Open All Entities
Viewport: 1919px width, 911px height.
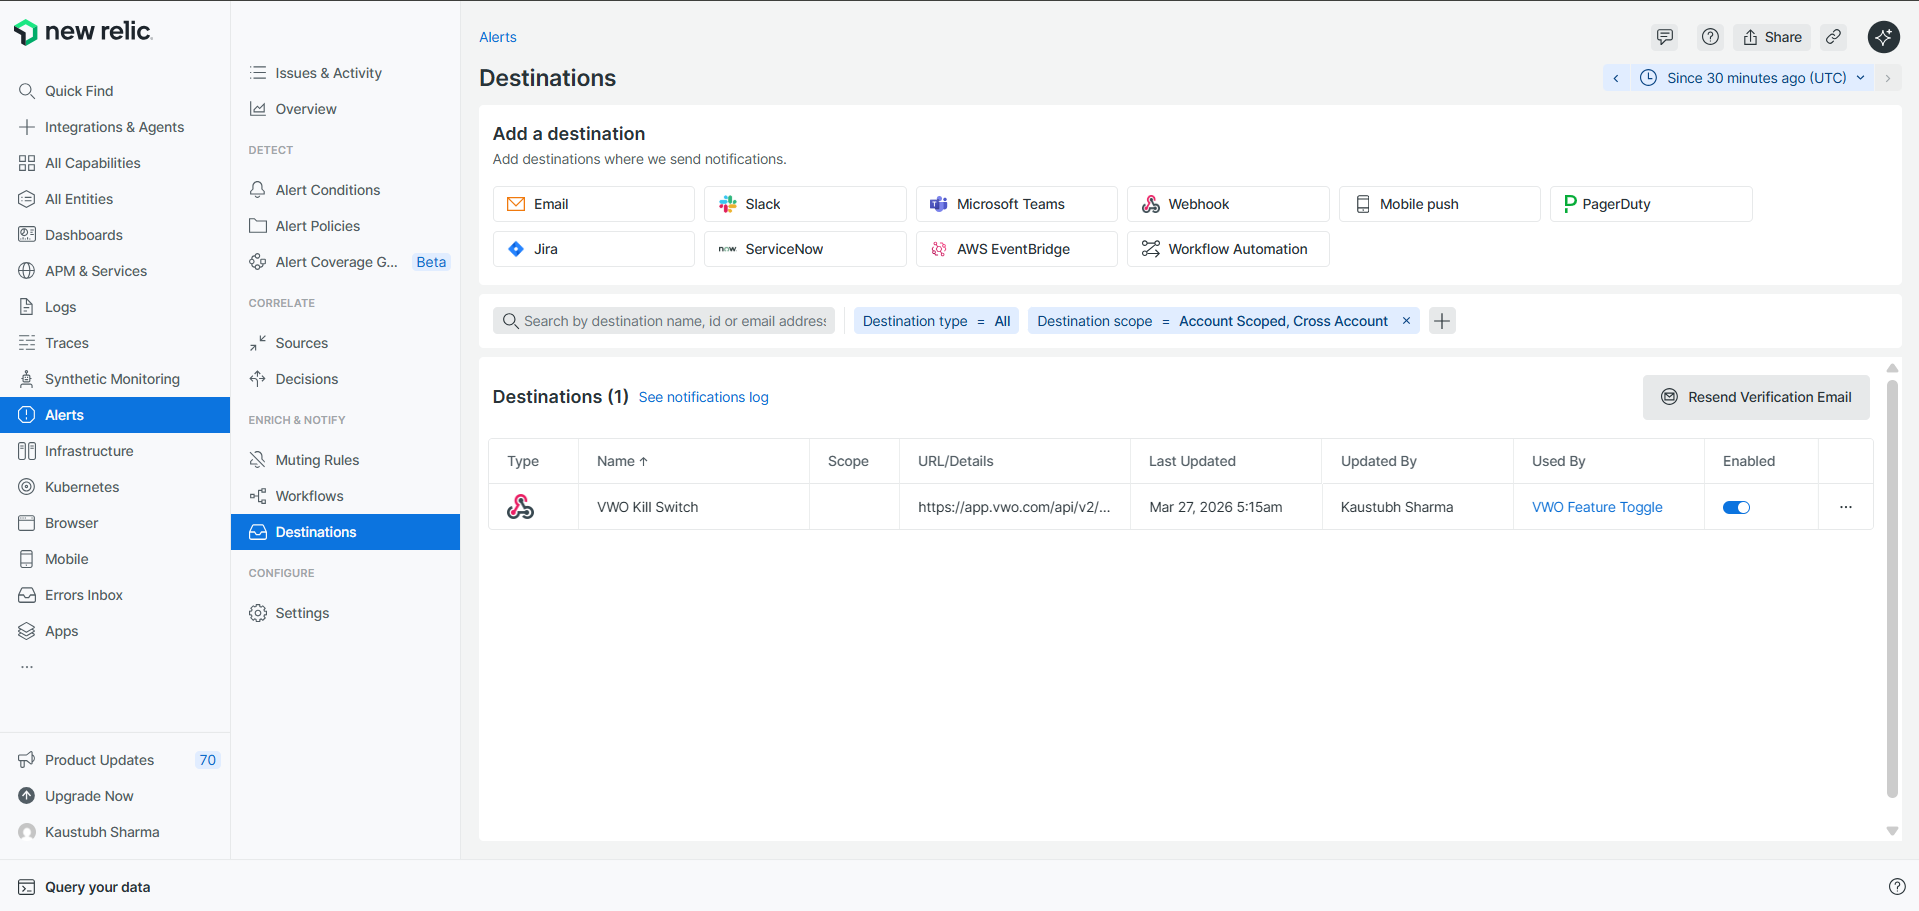click(x=115, y=199)
